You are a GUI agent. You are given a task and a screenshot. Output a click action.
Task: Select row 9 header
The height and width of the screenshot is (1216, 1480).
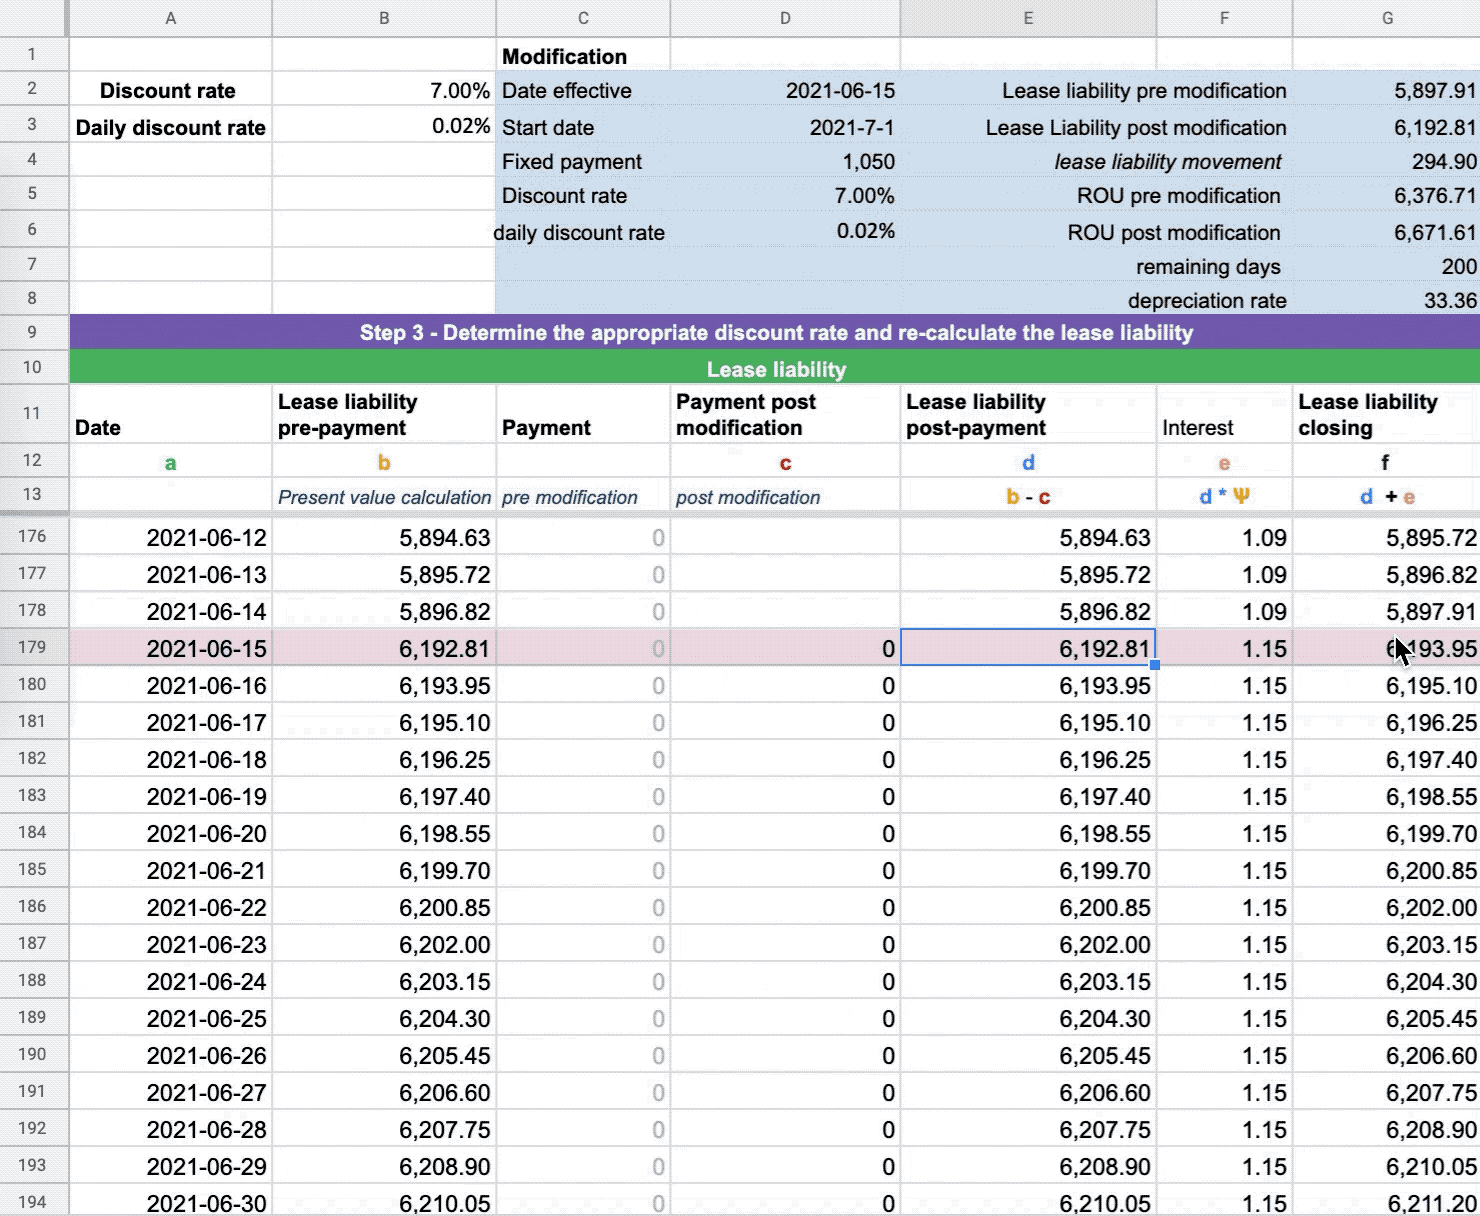point(33,332)
